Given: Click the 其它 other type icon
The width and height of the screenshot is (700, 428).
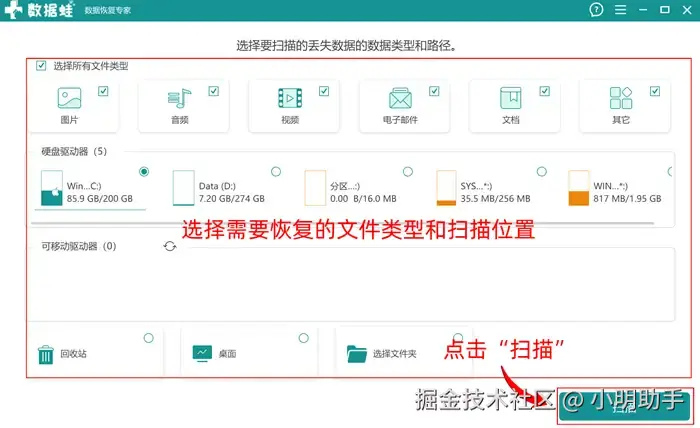Looking at the screenshot, I should pyautogui.click(x=621, y=98).
